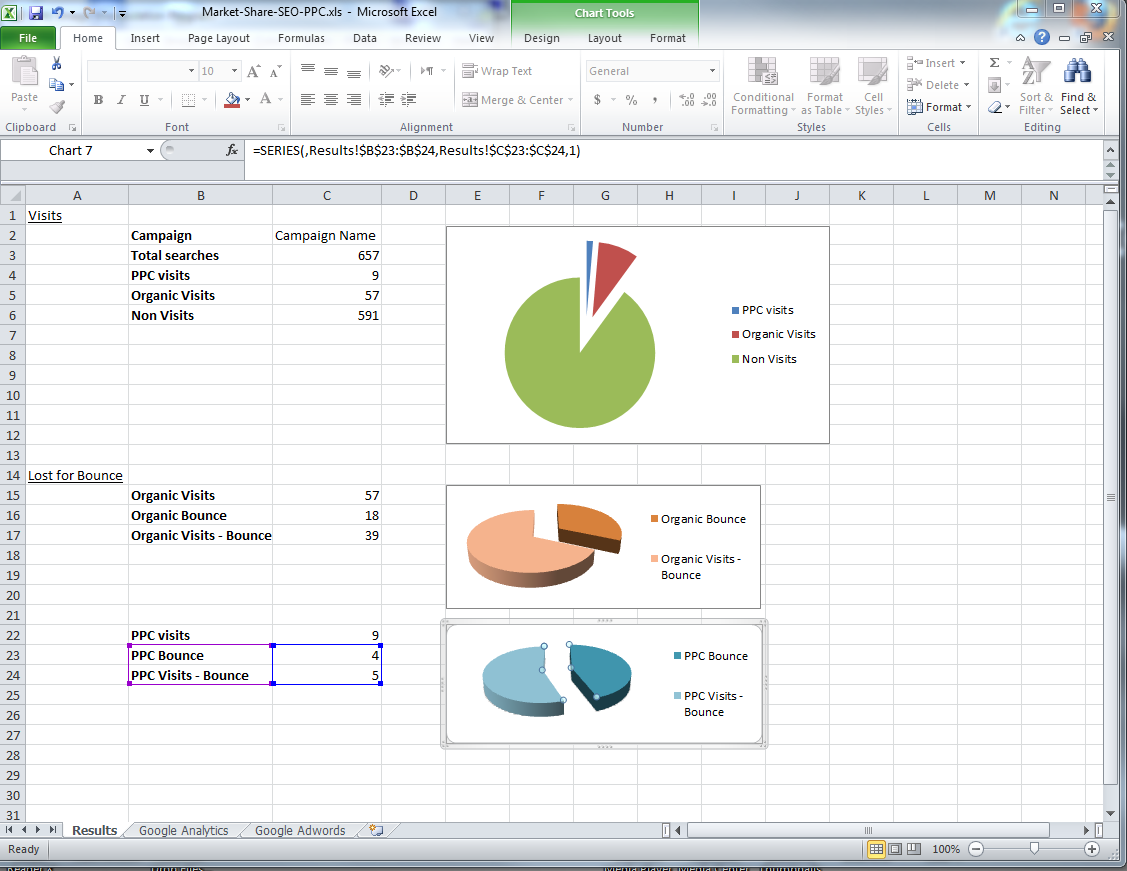Decrease font size with Shrink Font icon
The height and width of the screenshot is (871, 1127).
coord(275,71)
